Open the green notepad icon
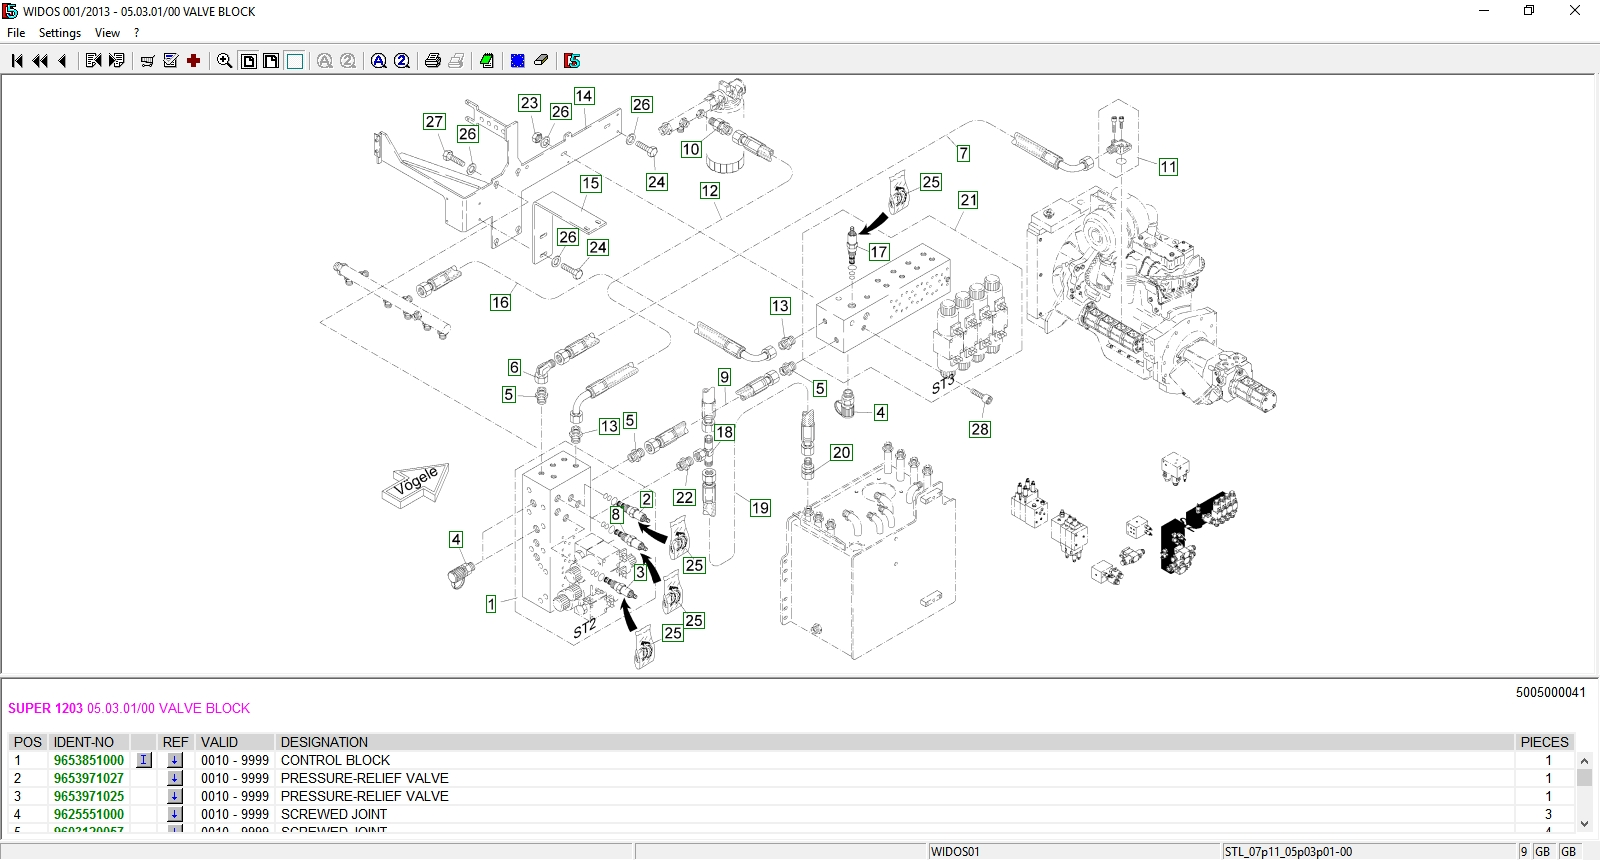 tap(487, 61)
